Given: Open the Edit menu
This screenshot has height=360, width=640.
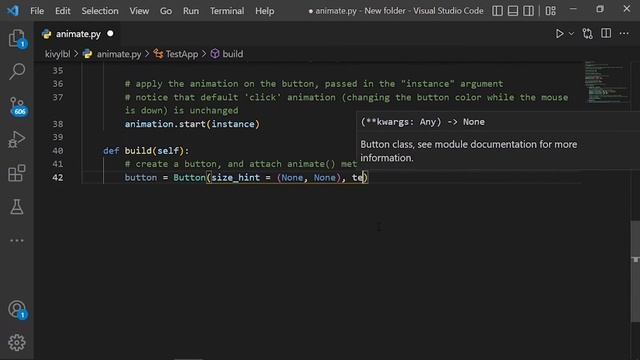Looking at the screenshot, I should pyautogui.click(x=62, y=11).
